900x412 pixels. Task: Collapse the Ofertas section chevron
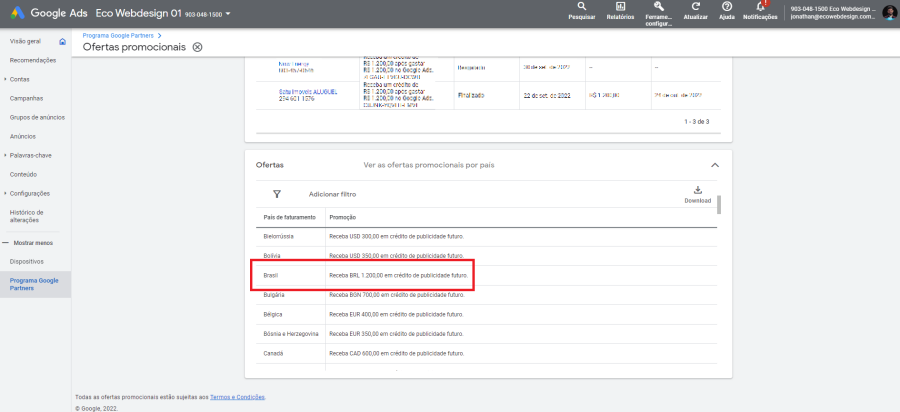[x=715, y=165]
